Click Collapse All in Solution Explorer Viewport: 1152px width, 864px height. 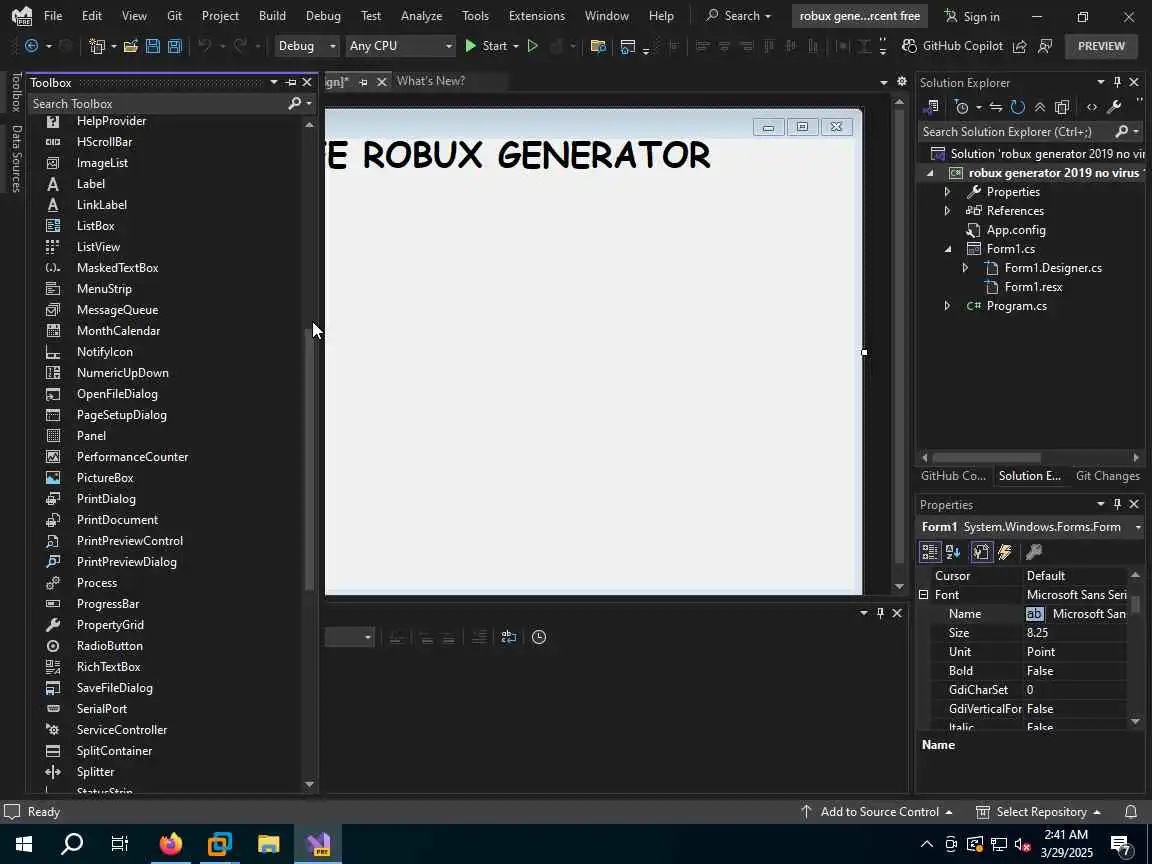pyautogui.click(x=1040, y=107)
